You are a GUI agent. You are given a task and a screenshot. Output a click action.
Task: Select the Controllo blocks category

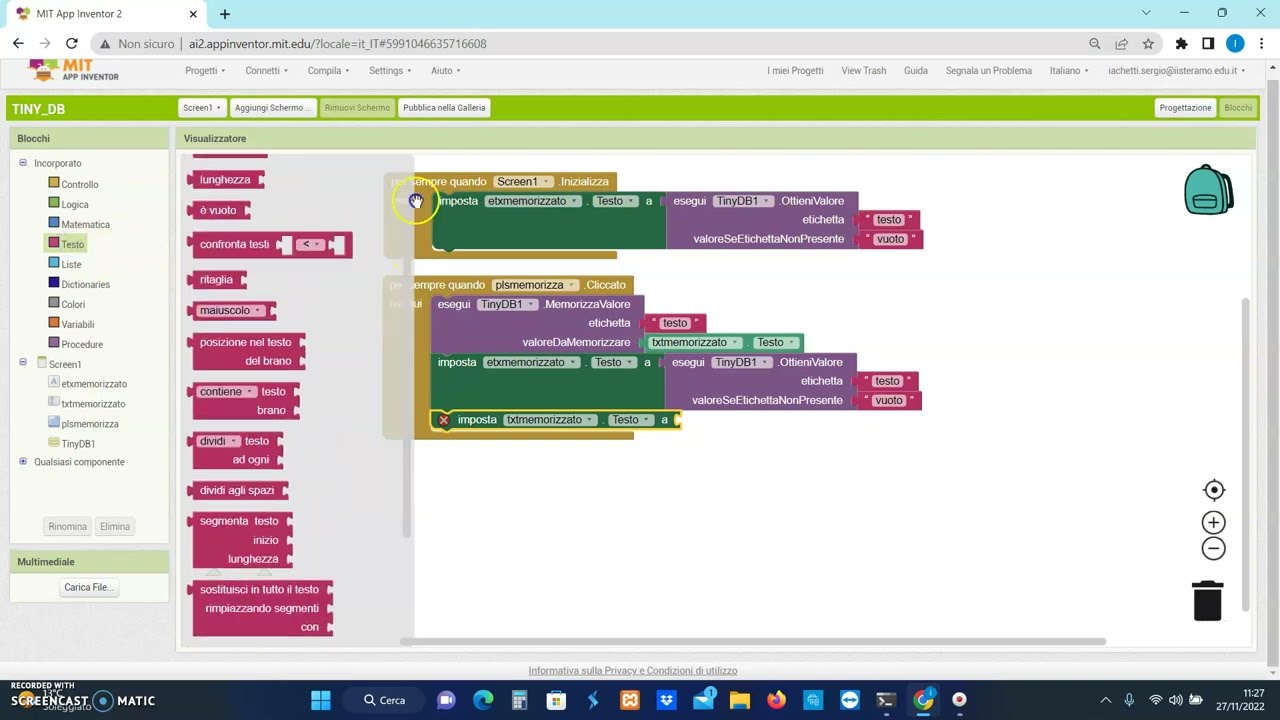click(x=80, y=184)
